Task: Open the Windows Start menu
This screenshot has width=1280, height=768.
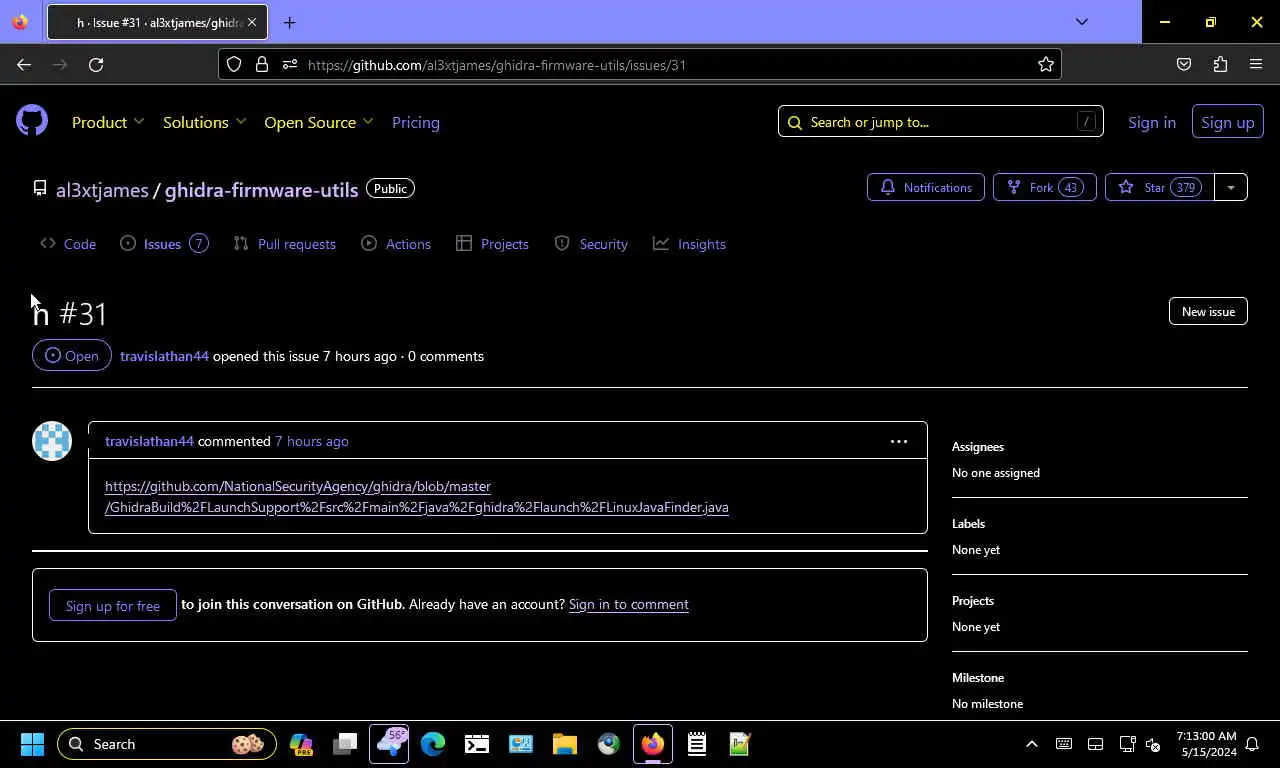Action: coord(32,744)
